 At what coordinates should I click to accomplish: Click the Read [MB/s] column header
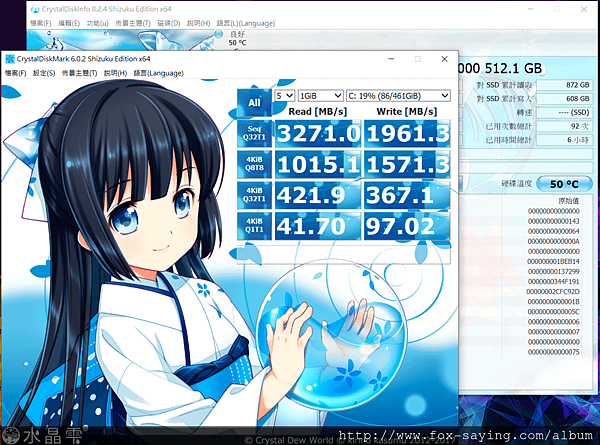click(x=318, y=111)
